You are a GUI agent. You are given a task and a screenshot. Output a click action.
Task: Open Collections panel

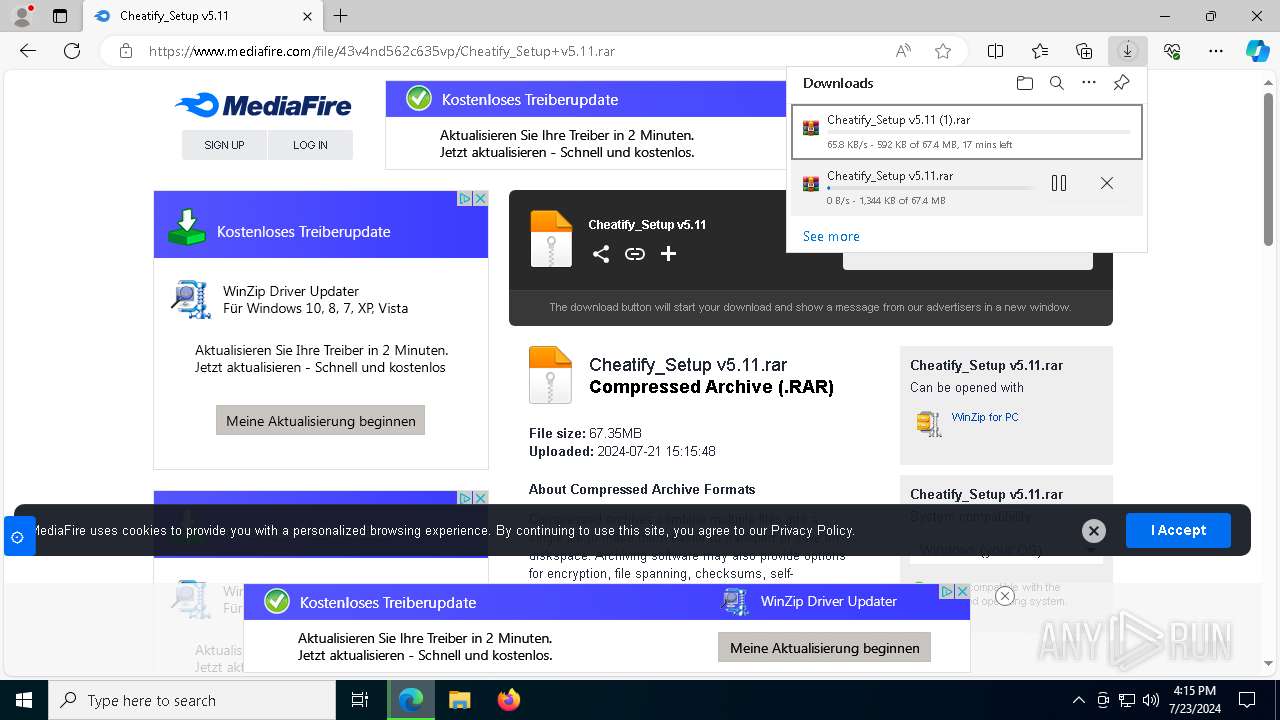(x=1084, y=51)
